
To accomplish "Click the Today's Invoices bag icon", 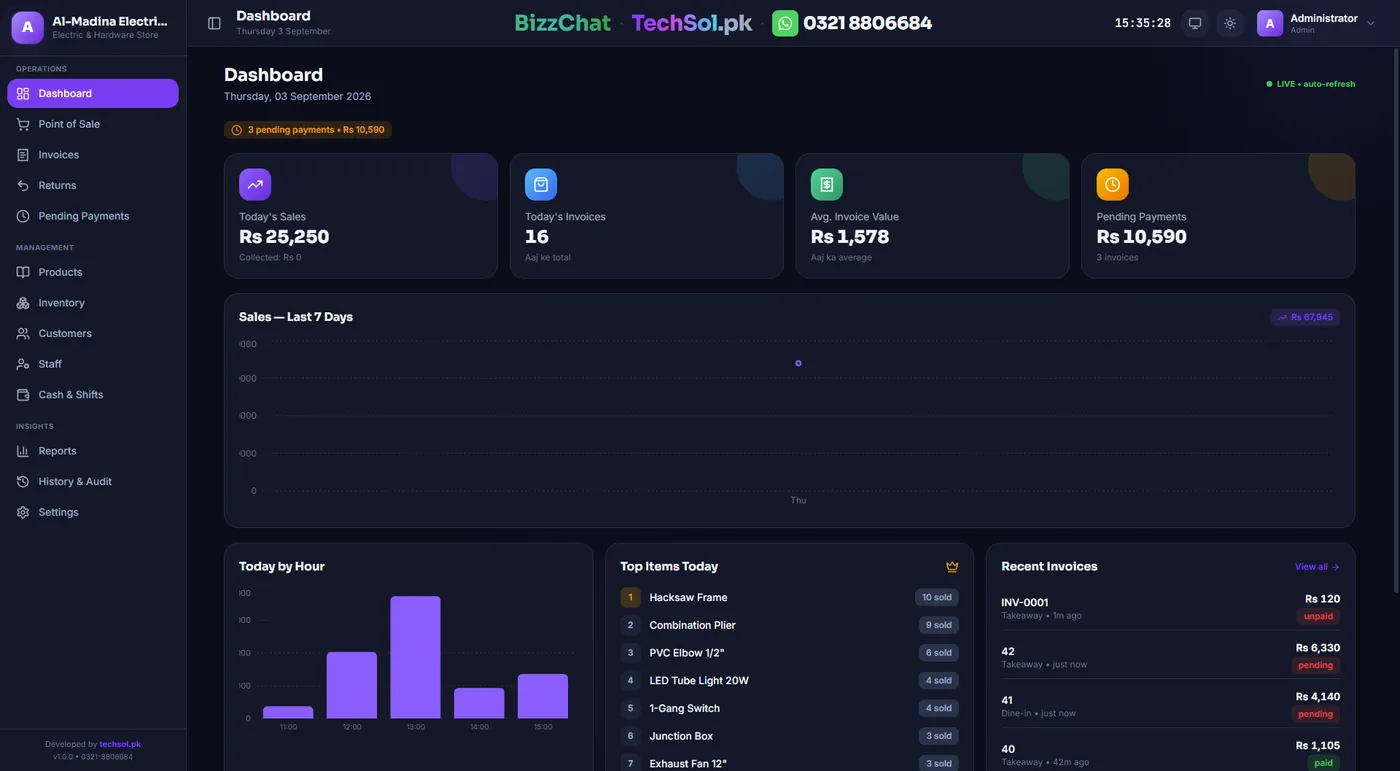I will click(541, 184).
